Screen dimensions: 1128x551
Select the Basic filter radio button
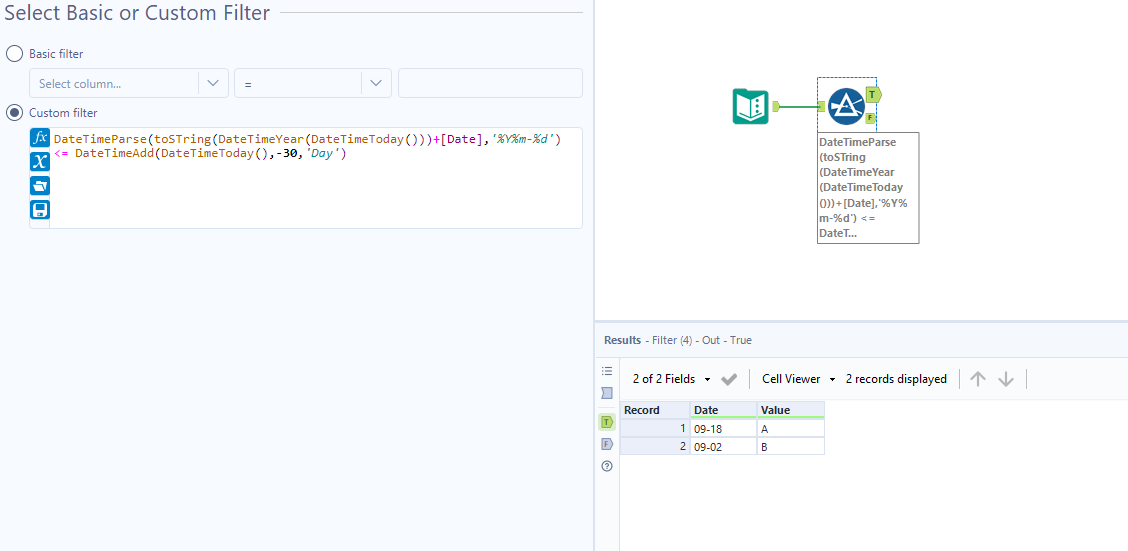click(x=14, y=53)
